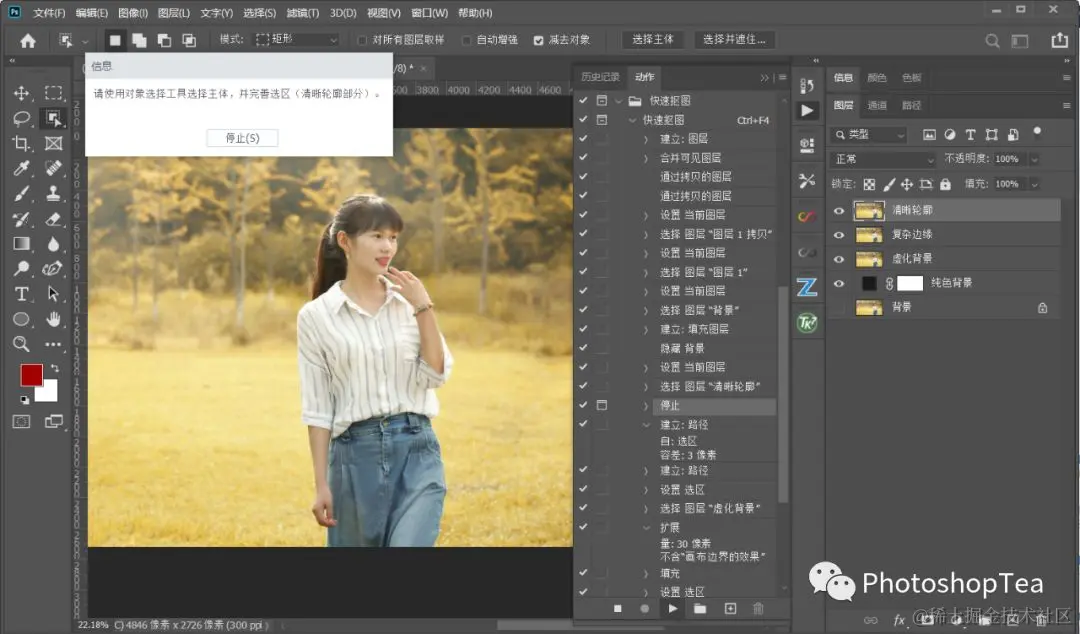
Task: Enable the 对所有图层取样 checkbox
Action: (362, 41)
